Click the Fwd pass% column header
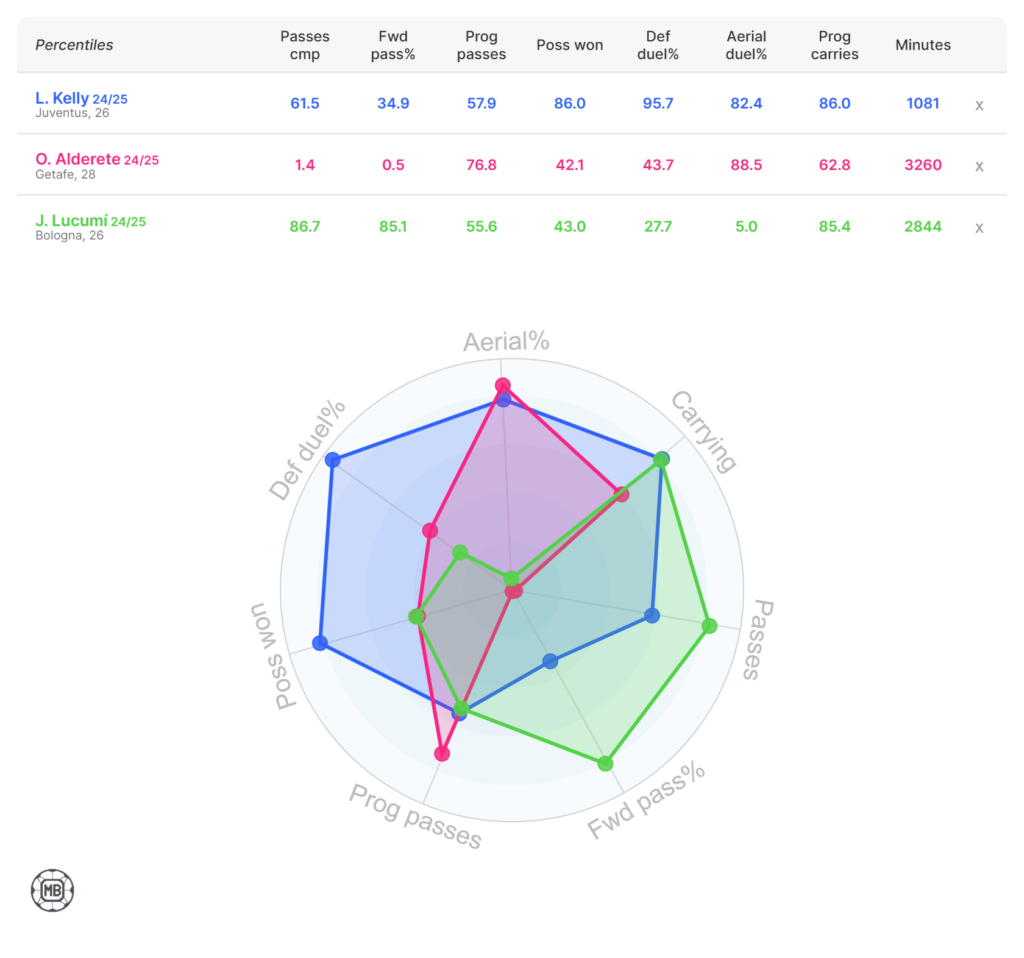1024x958 pixels. pos(393,45)
